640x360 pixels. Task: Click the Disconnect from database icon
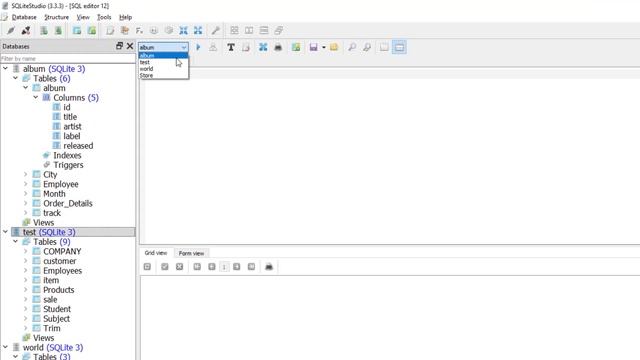tap(26, 31)
